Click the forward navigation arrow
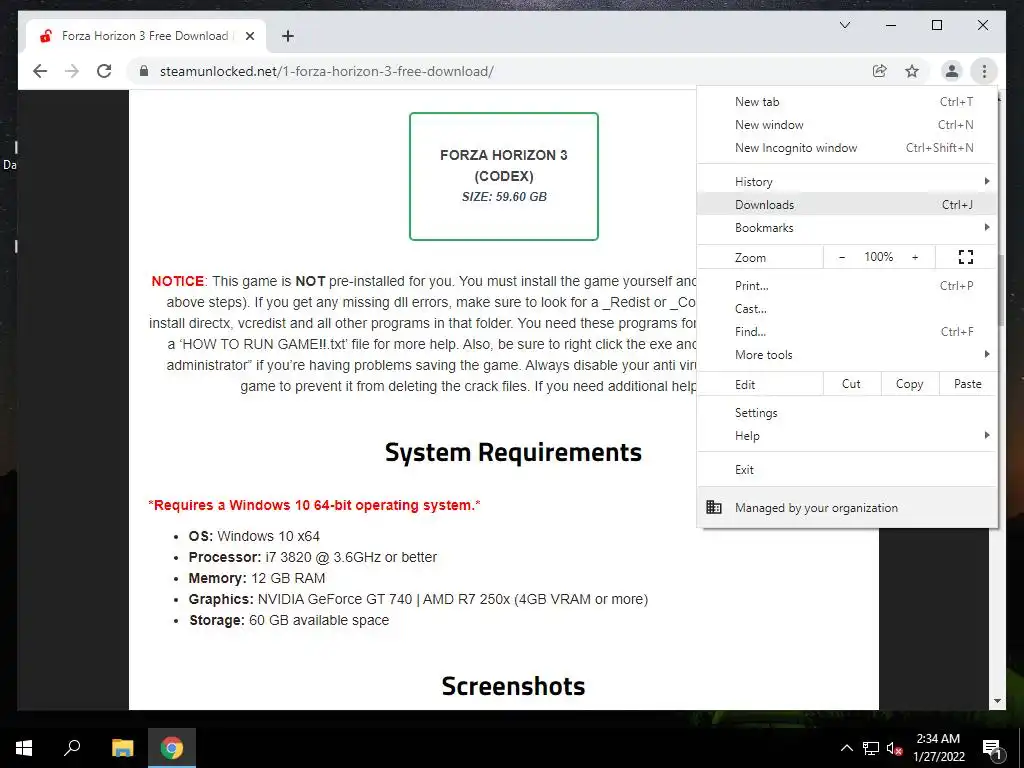The image size is (1024, 768). tap(72, 71)
